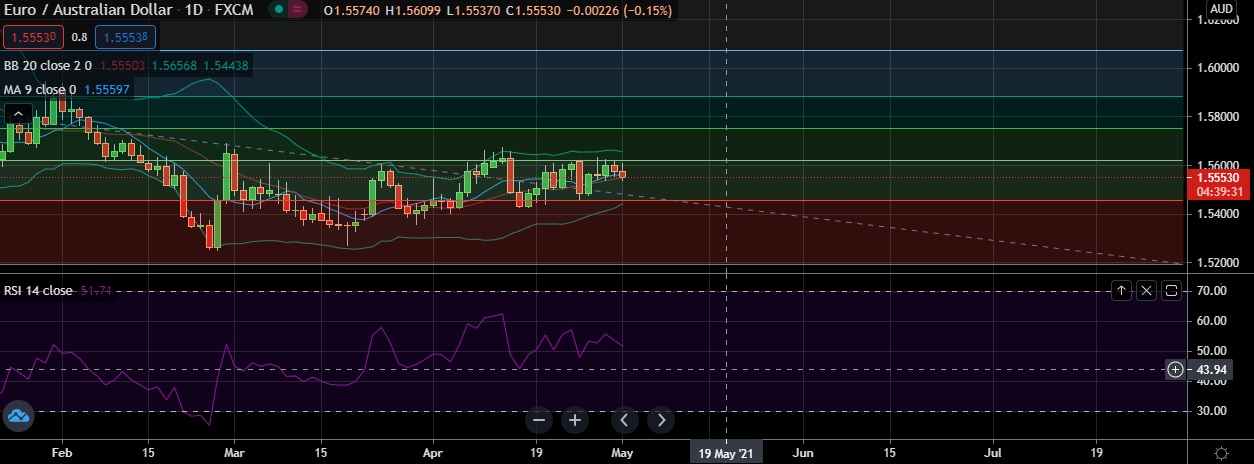Select the MA 9 close 0 indicator legend
Screen dimensions: 1254x464
pyautogui.click(x=40, y=90)
